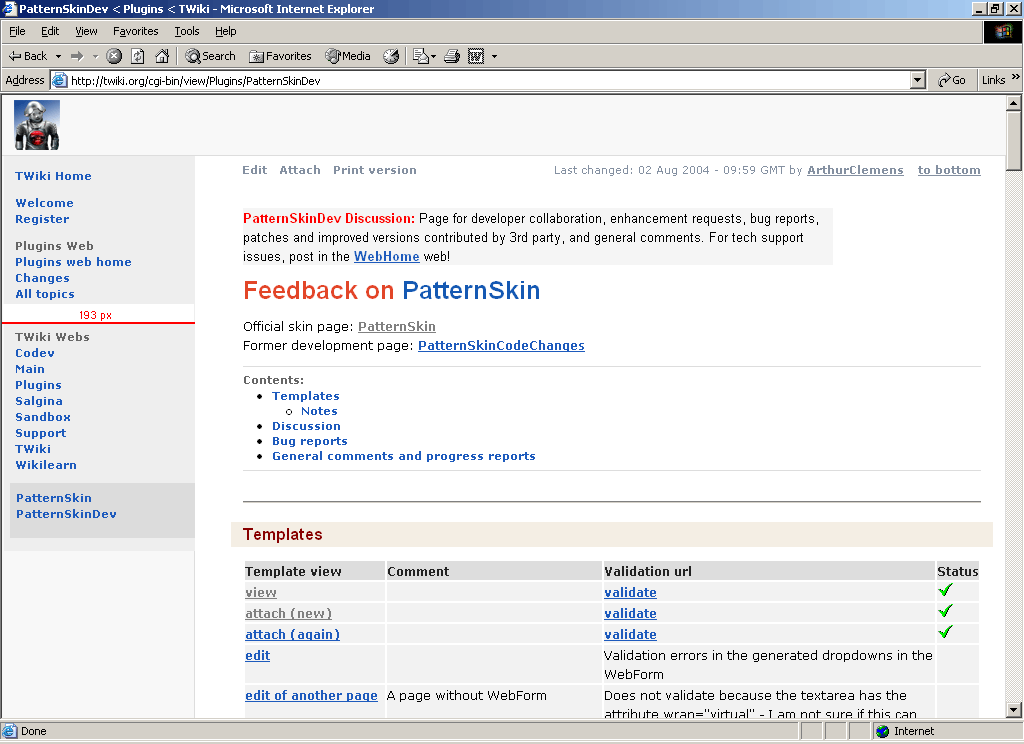Screen dimensions: 1024x744
Task: Click the Bug reports contents link
Action: coord(310,441)
